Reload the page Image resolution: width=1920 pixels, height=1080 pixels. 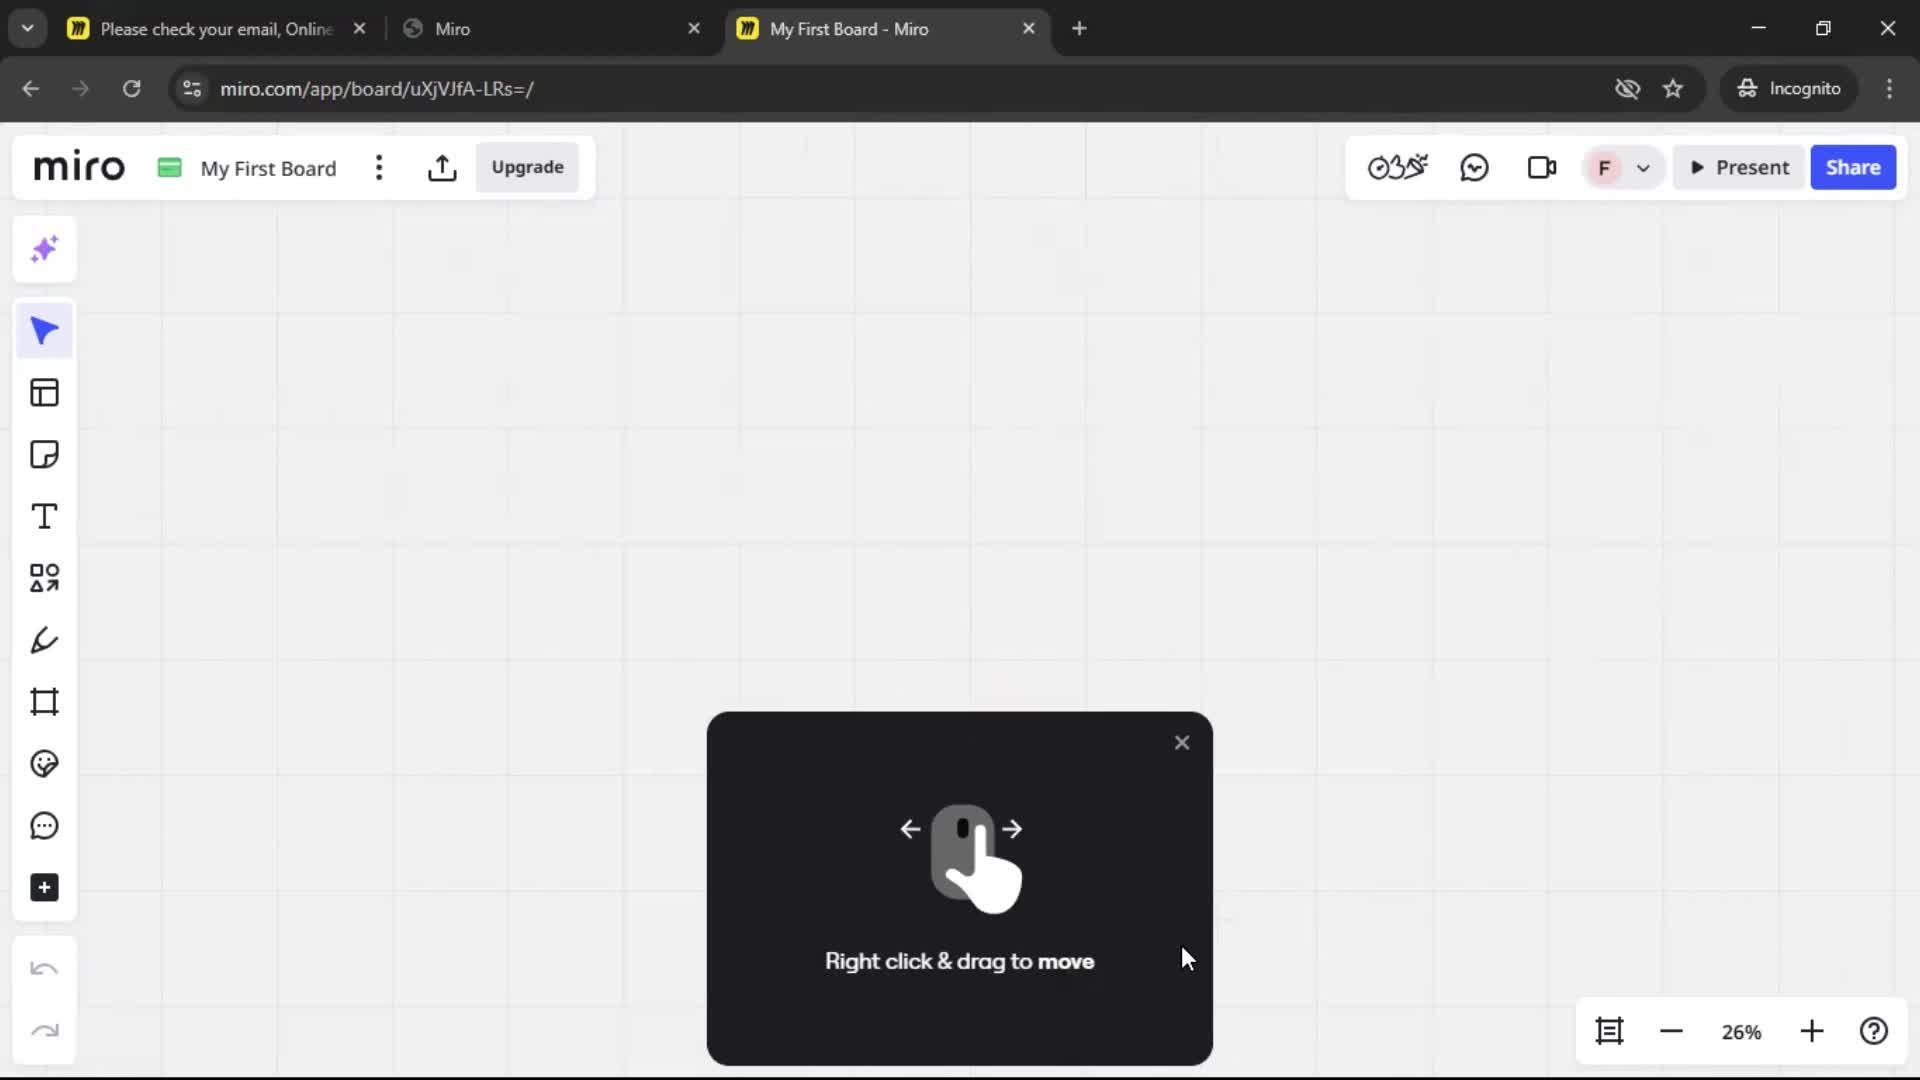coord(131,89)
